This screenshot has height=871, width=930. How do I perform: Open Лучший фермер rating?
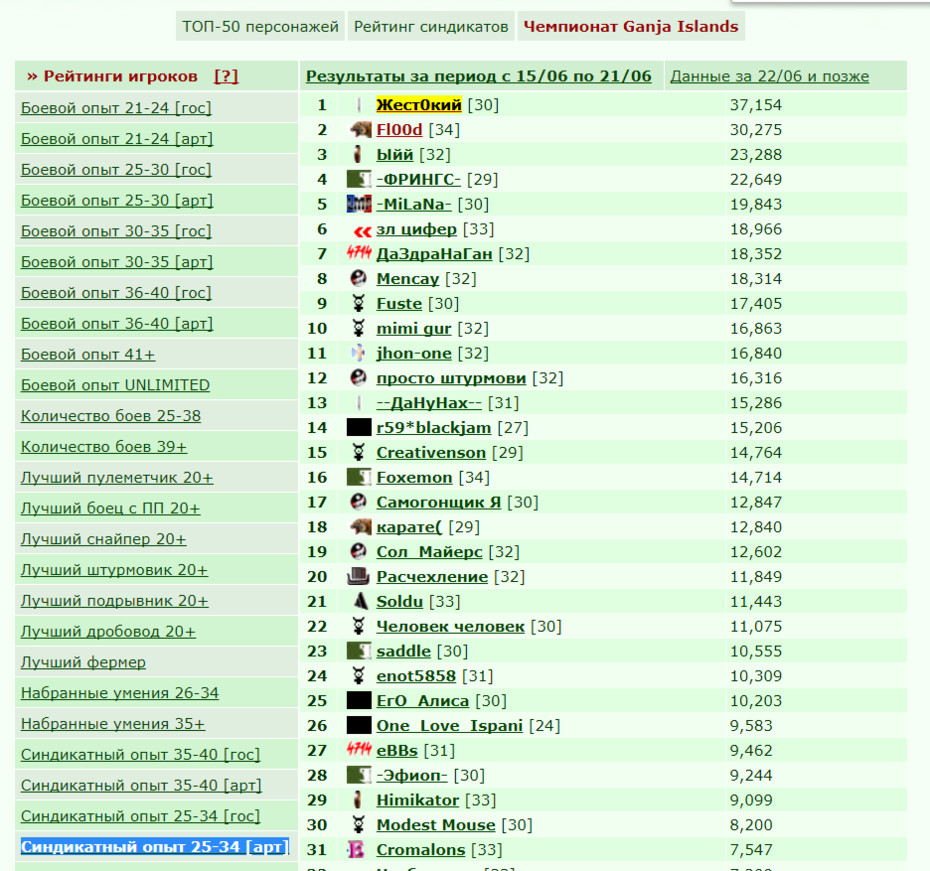[83, 662]
